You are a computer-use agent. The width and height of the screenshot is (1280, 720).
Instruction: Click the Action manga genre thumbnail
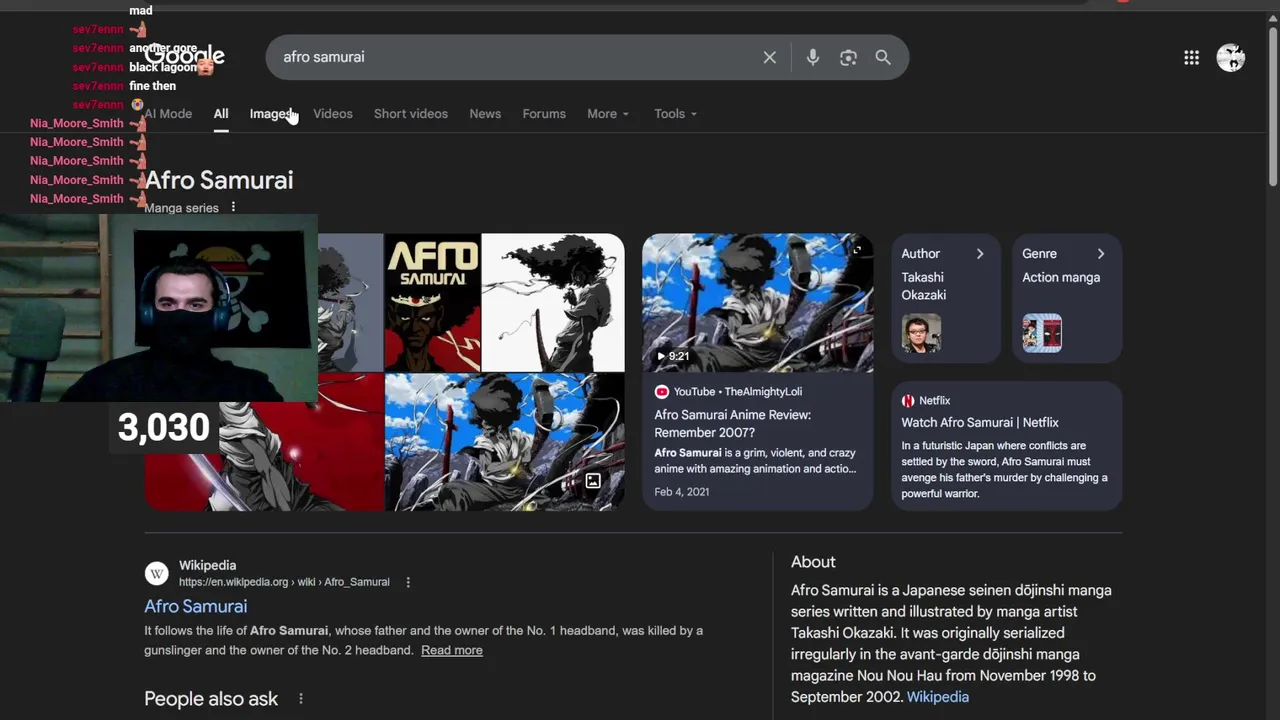[x=1042, y=333]
